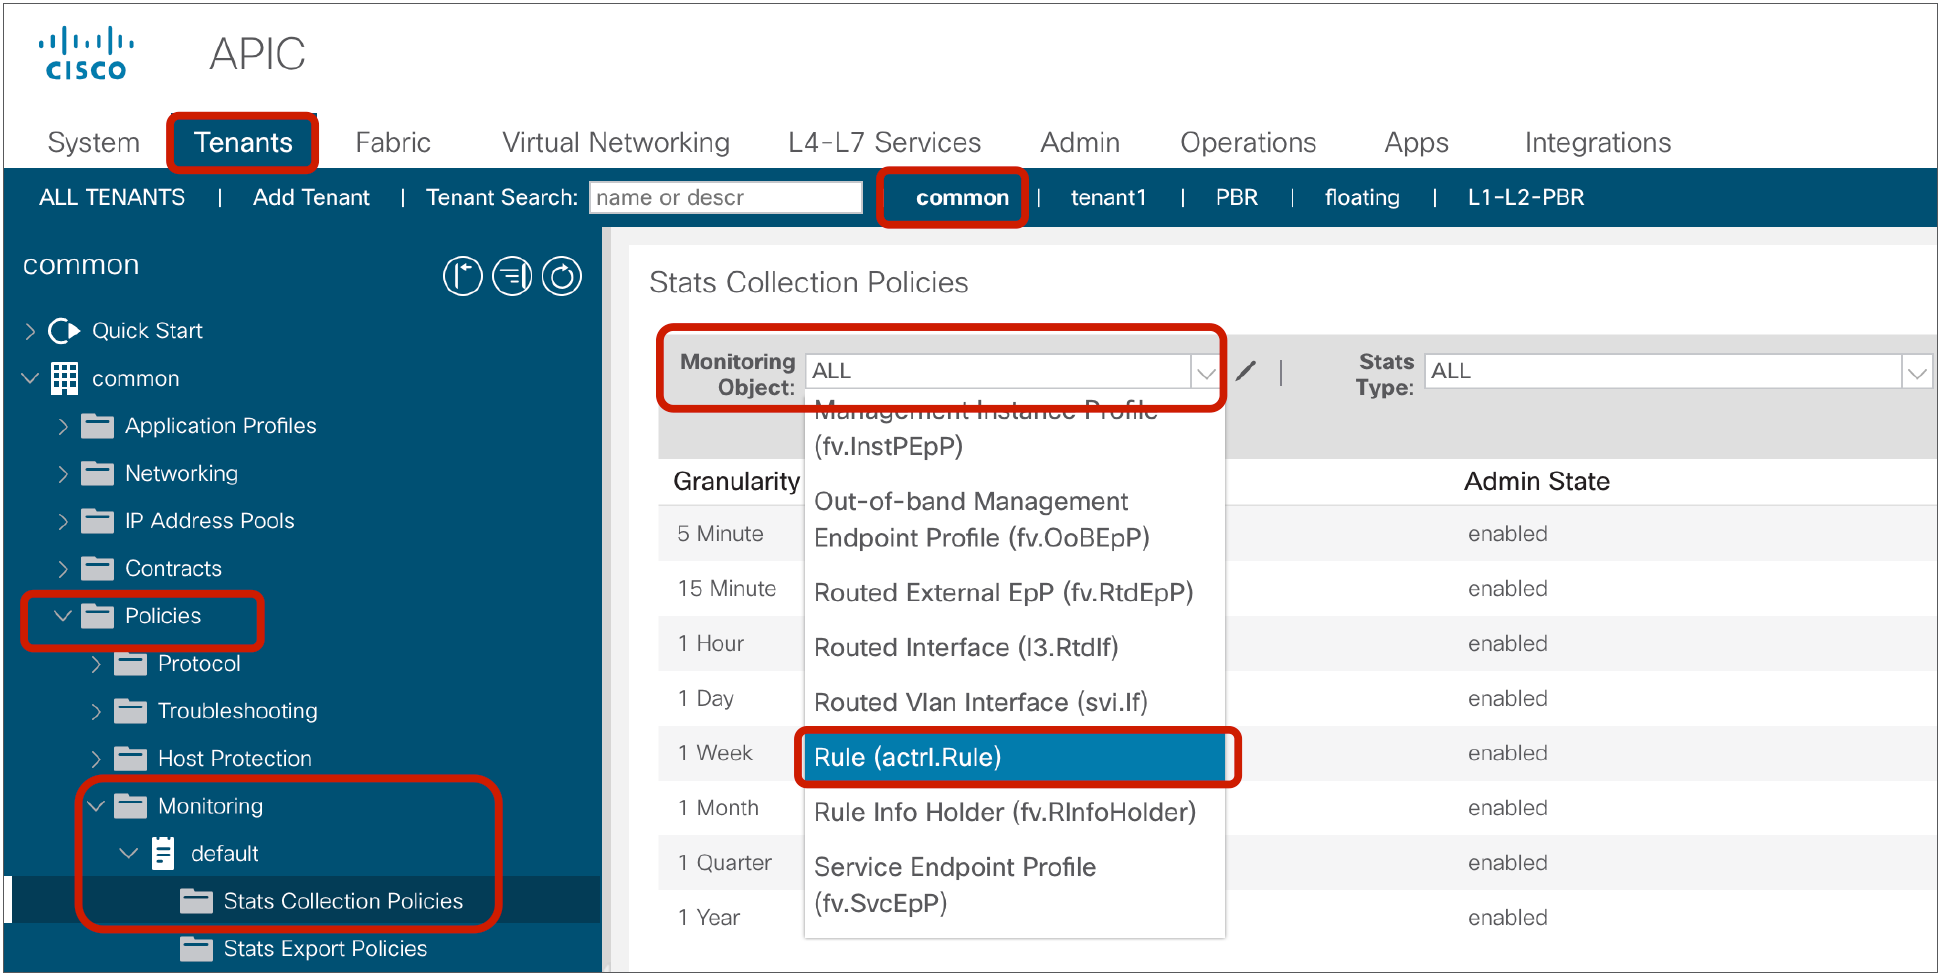Open the Operations tab
Screen dimensions: 1941x976
[1248, 143]
